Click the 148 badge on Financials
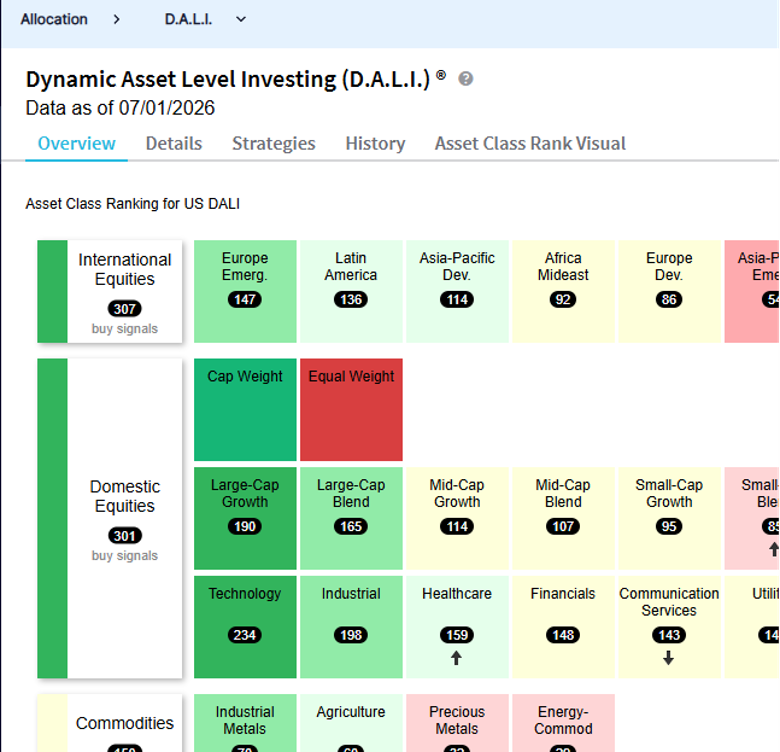The width and height of the screenshot is (780, 752). (x=563, y=635)
